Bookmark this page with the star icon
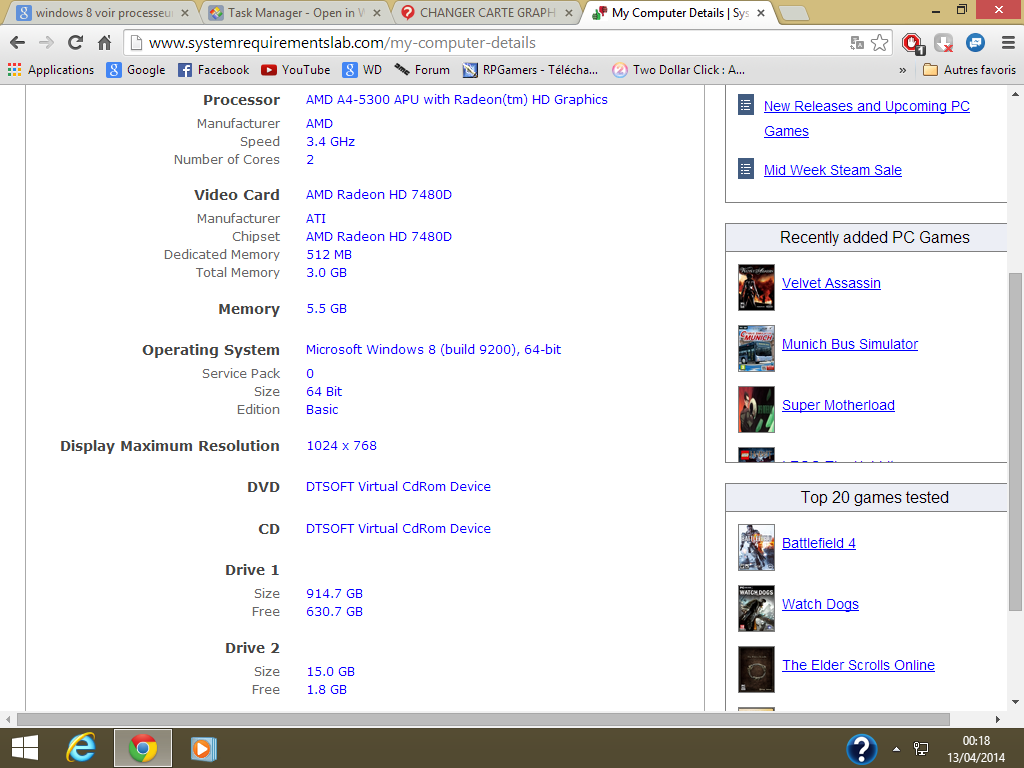Viewport: 1024px width, 768px height. (880, 43)
